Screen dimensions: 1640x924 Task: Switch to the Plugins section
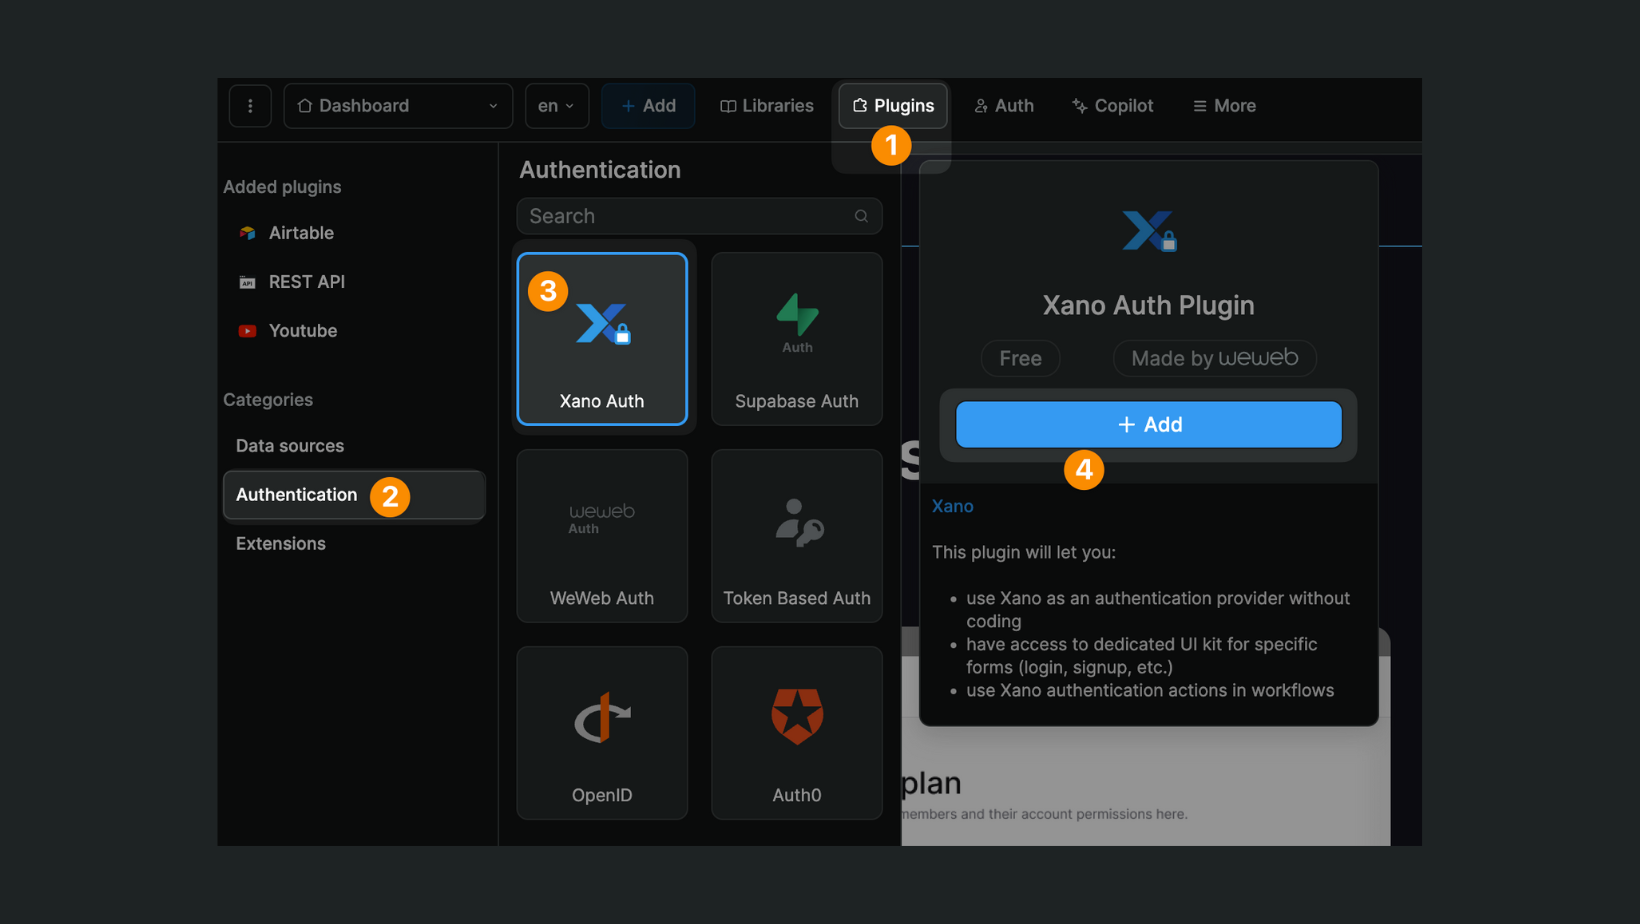(892, 105)
